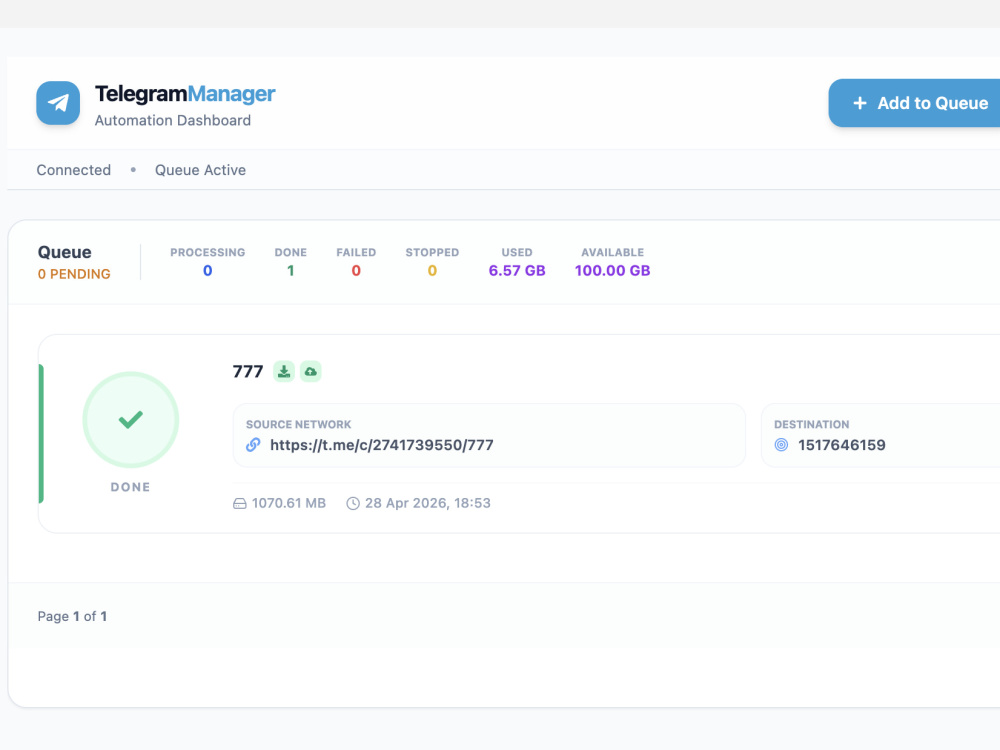The width and height of the screenshot is (1000, 750).
Task: Click the AVAILABLE 100.00 GB value
Action: [612, 270]
